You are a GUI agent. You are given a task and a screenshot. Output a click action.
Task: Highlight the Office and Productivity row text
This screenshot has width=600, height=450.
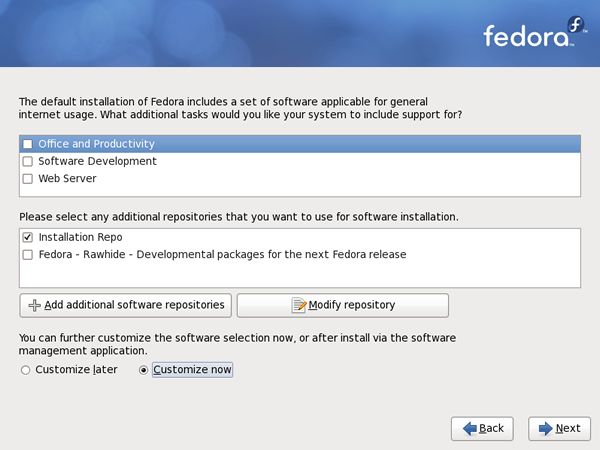[x=96, y=144]
